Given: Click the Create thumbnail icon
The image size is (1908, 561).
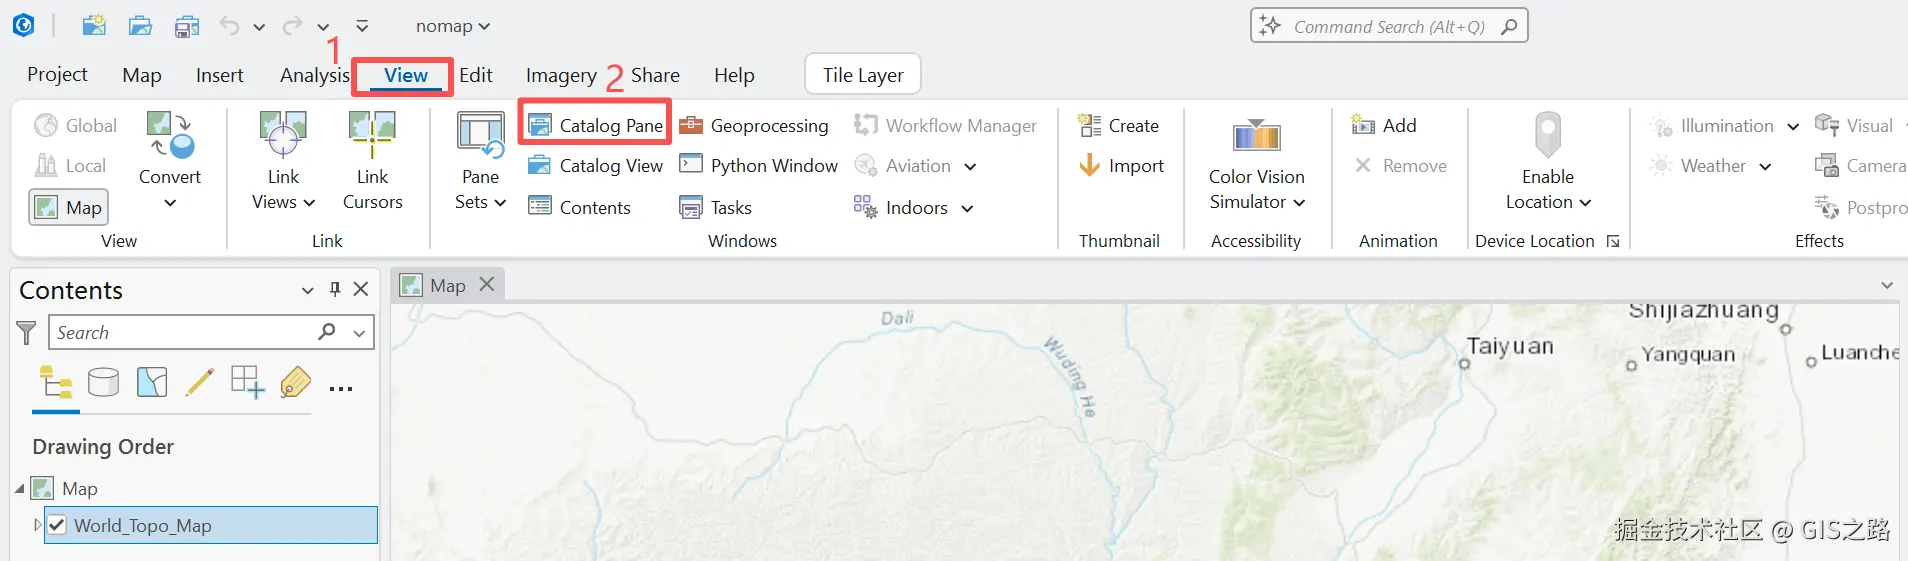Looking at the screenshot, I should point(1089,125).
